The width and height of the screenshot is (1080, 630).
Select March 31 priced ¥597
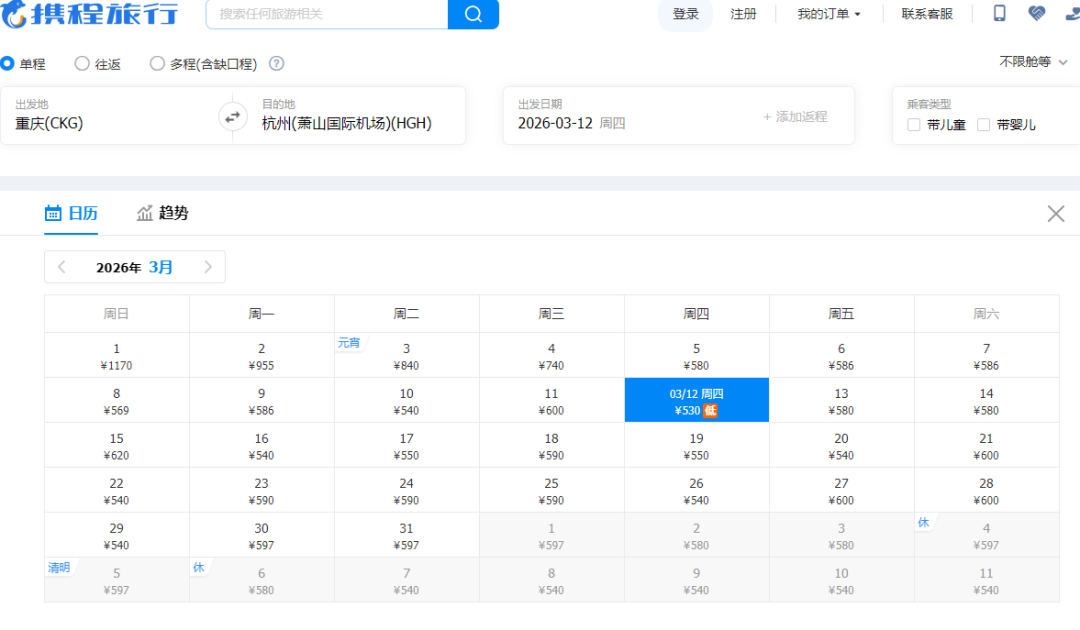click(406, 535)
